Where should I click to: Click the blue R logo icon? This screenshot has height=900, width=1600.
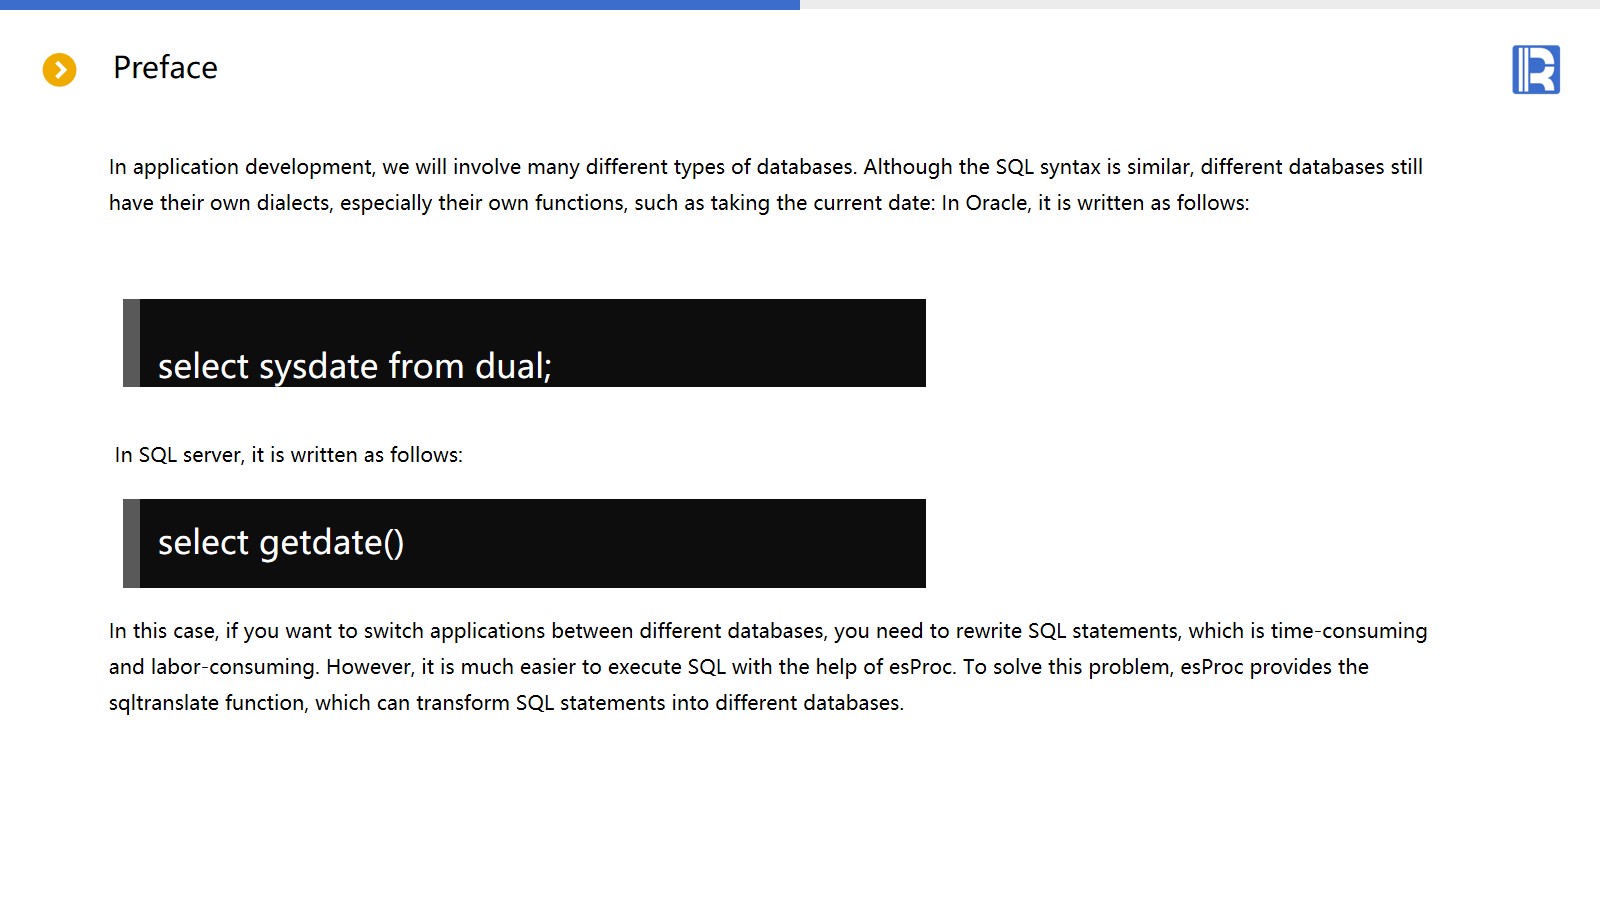pos(1535,70)
